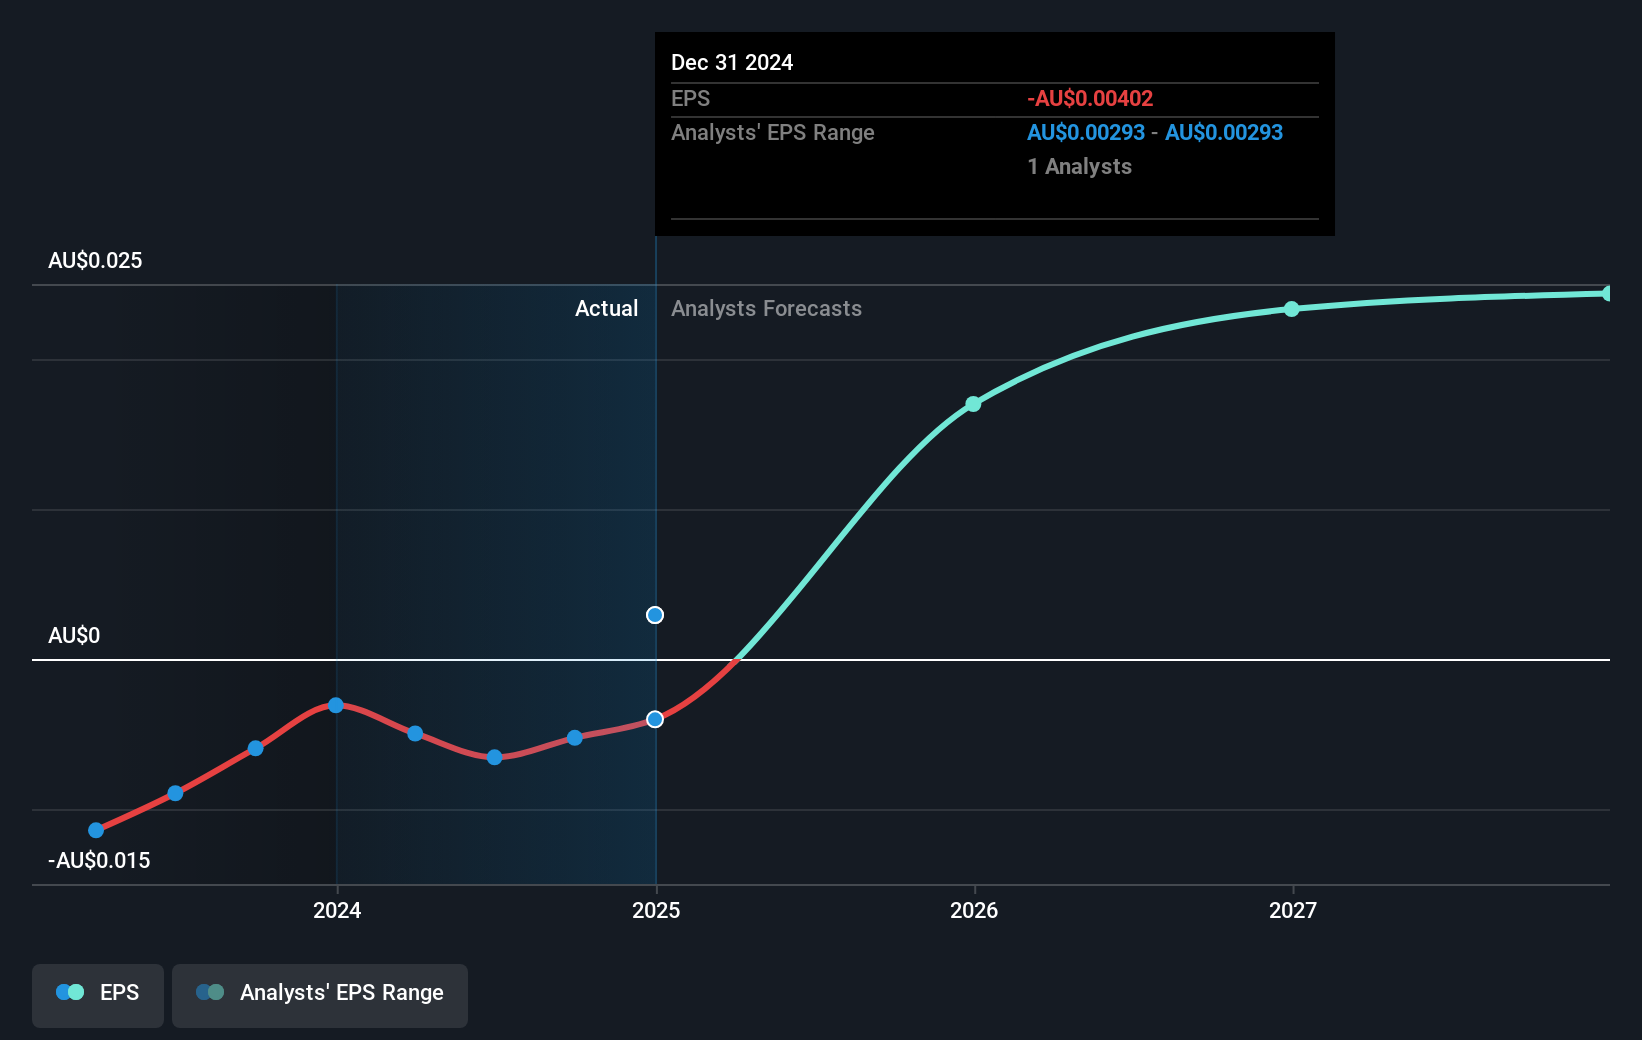Toggle the EPS legend series

(98, 995)
